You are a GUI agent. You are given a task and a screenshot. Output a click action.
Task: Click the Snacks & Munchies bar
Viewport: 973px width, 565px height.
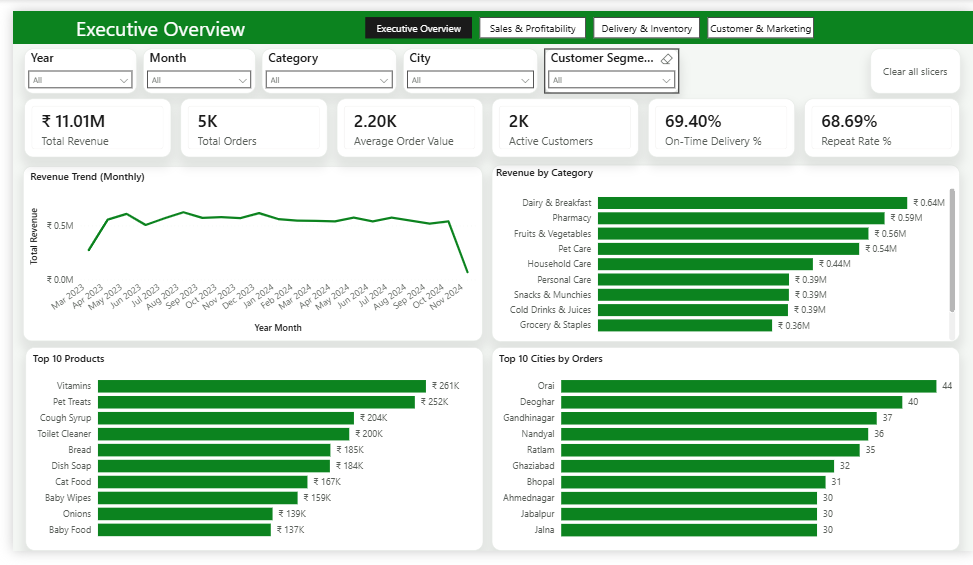pyautogui.click(x=693, y=295)
